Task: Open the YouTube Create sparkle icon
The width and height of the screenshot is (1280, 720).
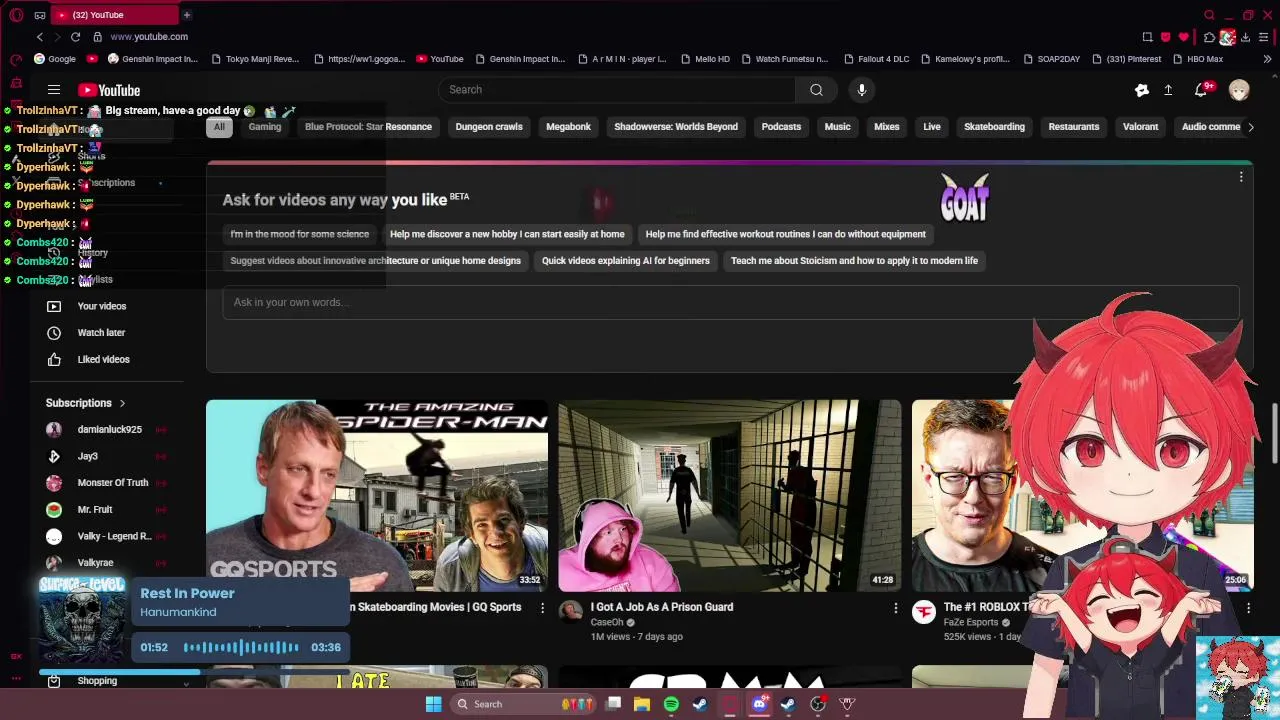Action: (x=1142, y=90)
